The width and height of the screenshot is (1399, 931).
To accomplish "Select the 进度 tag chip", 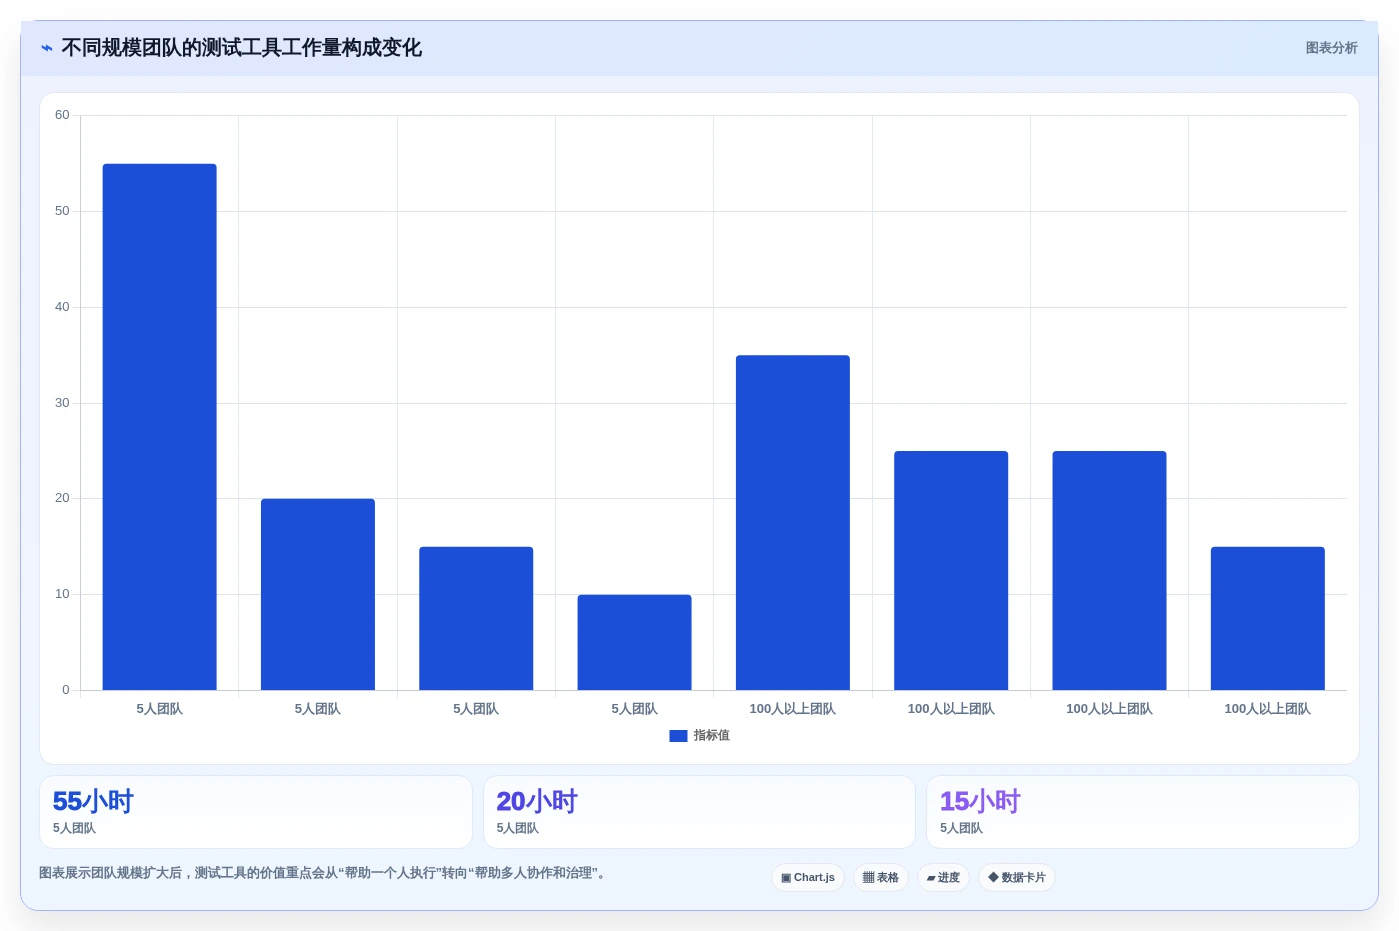I will (943, 878).
